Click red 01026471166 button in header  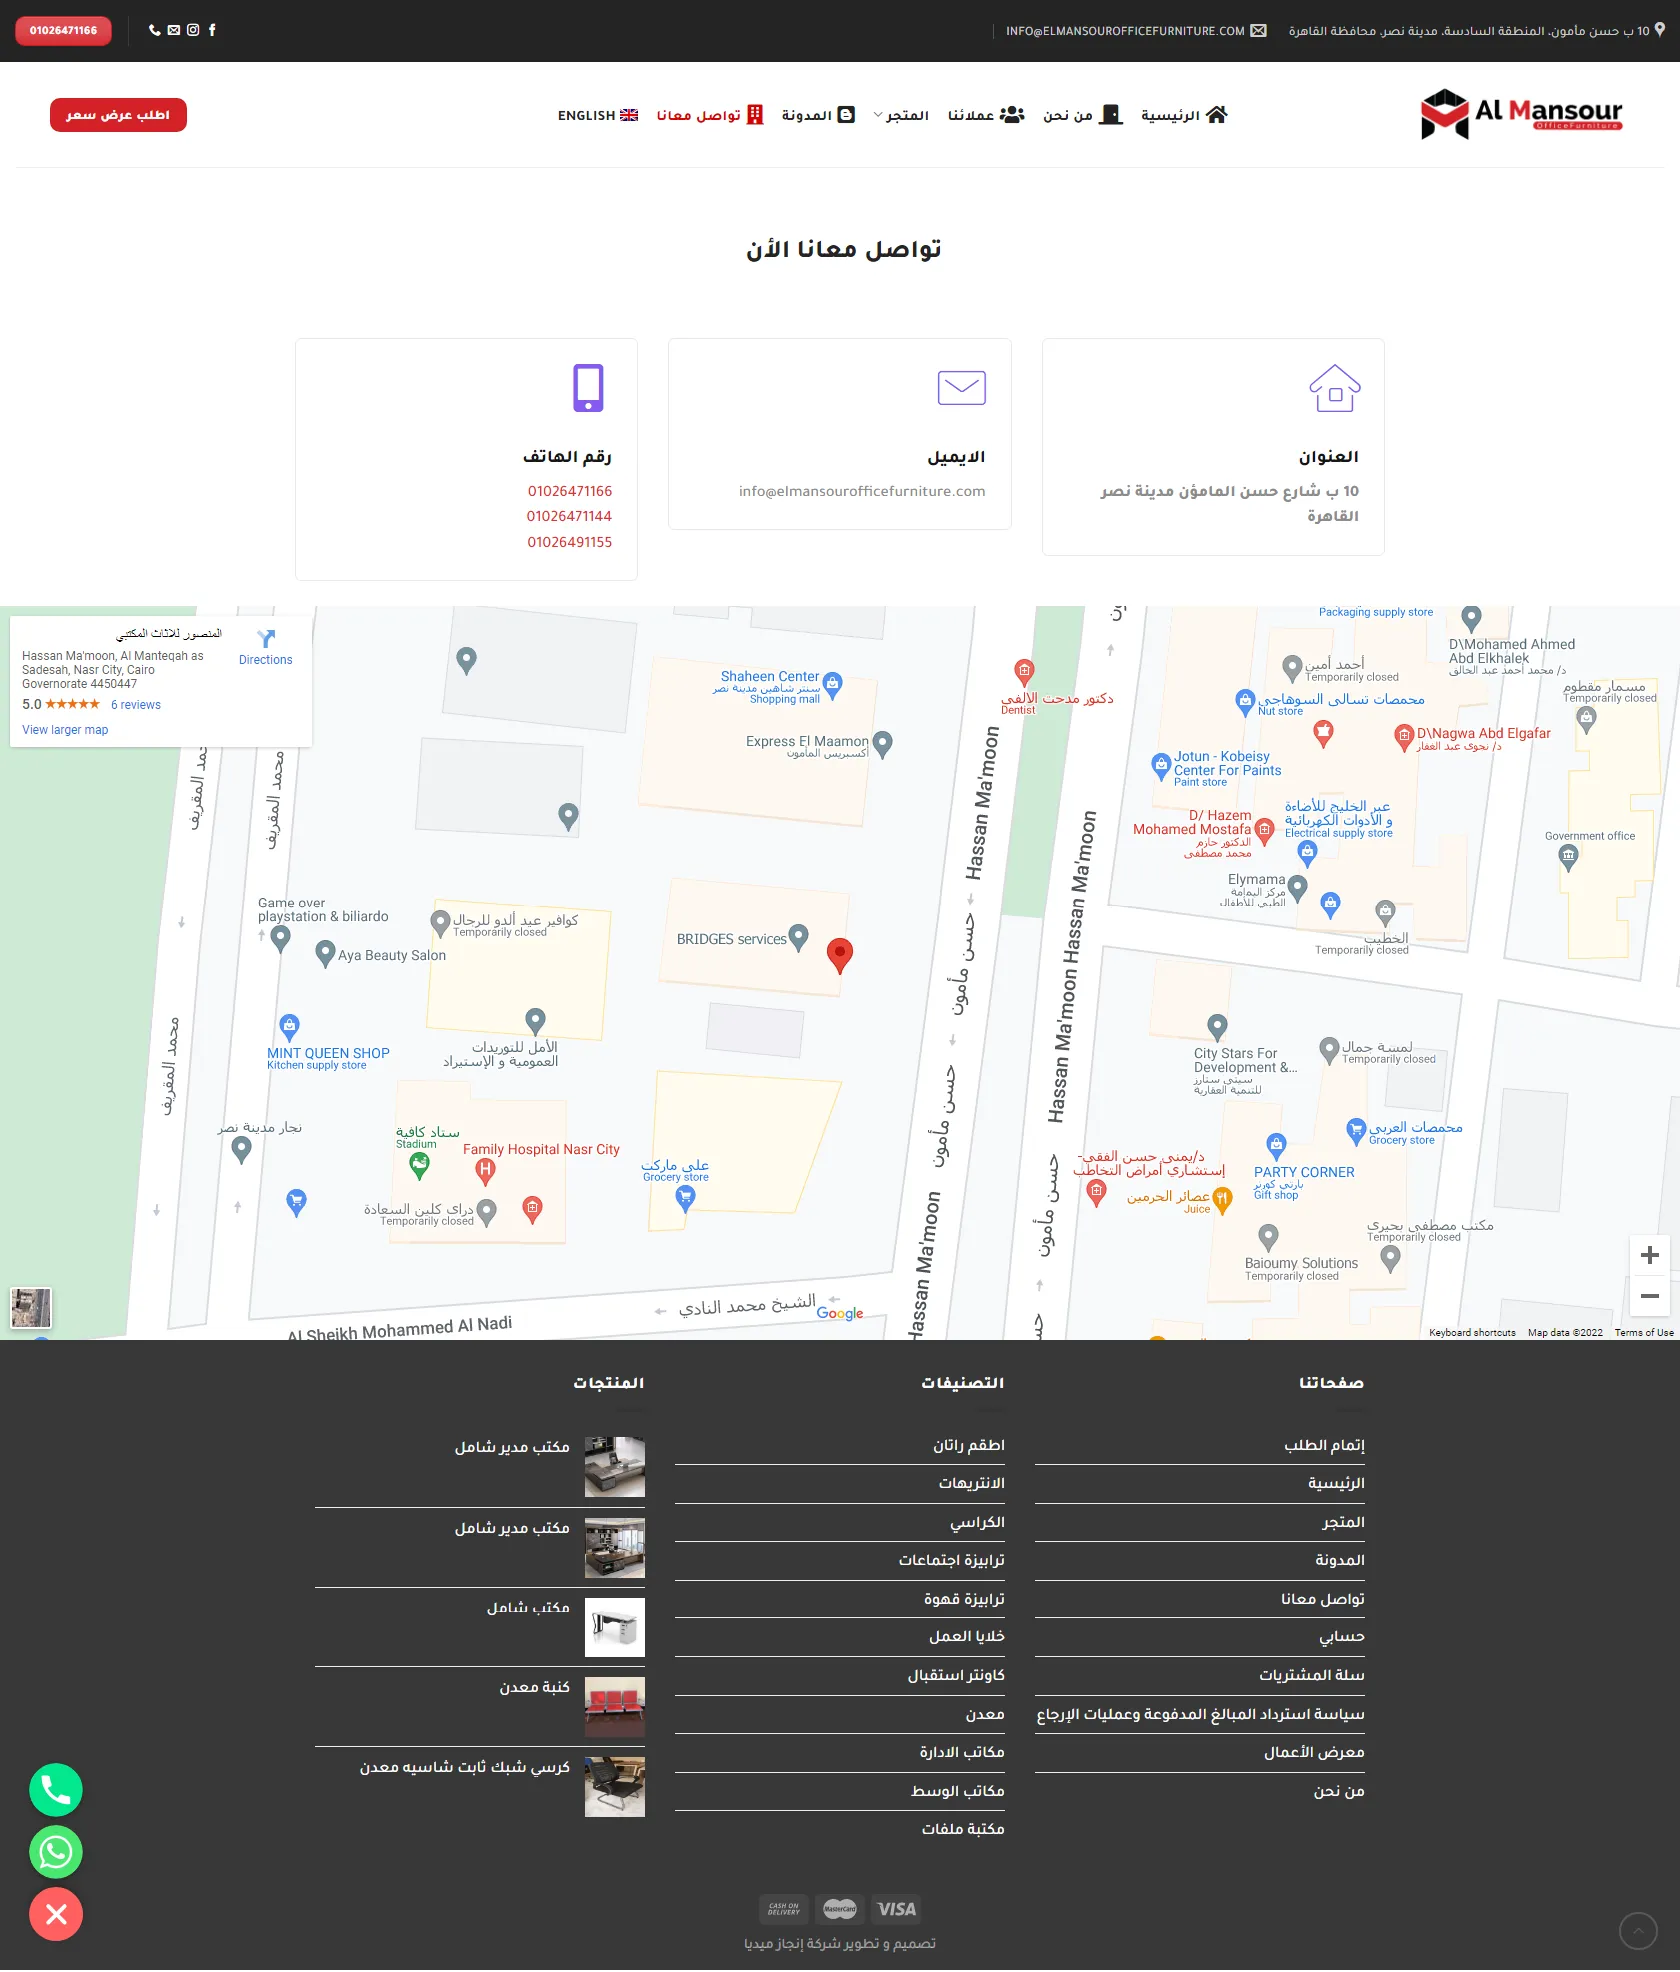63,30
